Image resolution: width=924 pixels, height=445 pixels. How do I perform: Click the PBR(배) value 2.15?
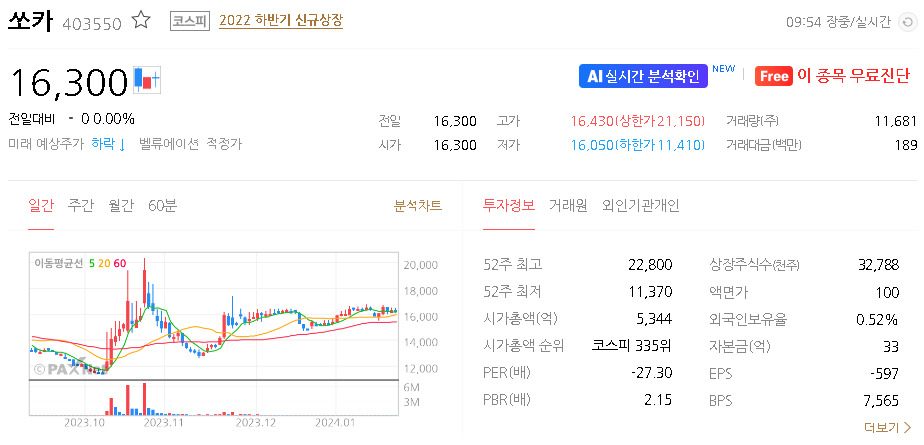point(658,400)
